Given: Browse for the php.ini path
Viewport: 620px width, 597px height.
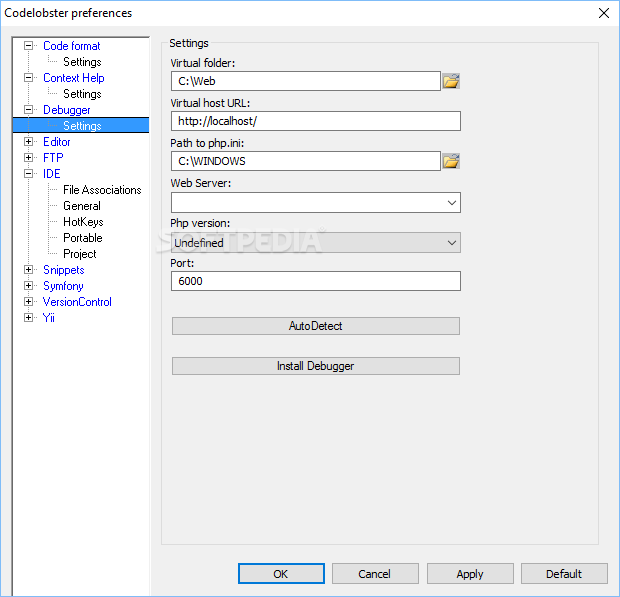Looking at the screenshot, I should [451, 161].
